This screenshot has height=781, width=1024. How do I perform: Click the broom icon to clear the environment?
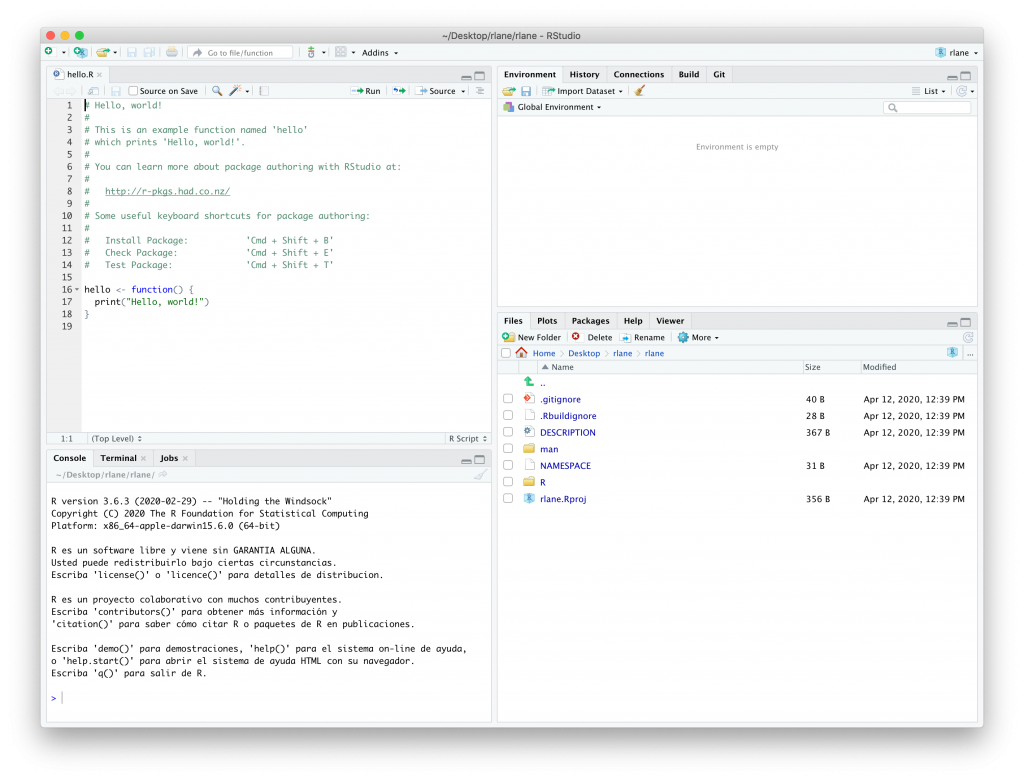[640, 91]
